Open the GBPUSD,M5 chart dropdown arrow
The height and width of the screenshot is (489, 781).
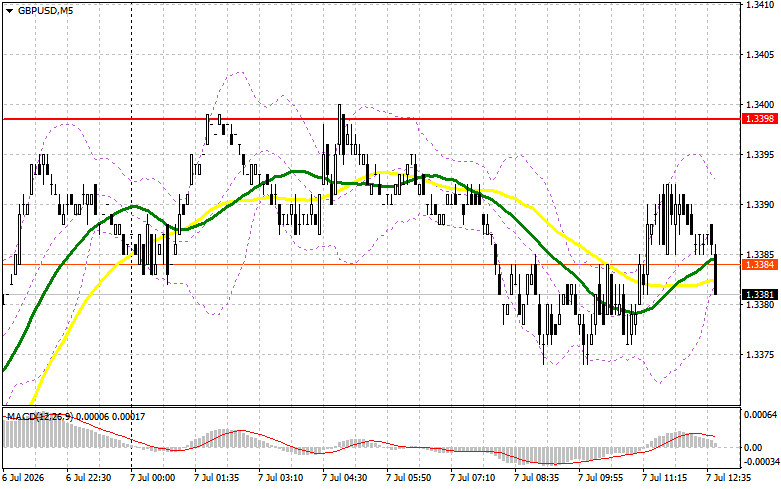point(9,10)
